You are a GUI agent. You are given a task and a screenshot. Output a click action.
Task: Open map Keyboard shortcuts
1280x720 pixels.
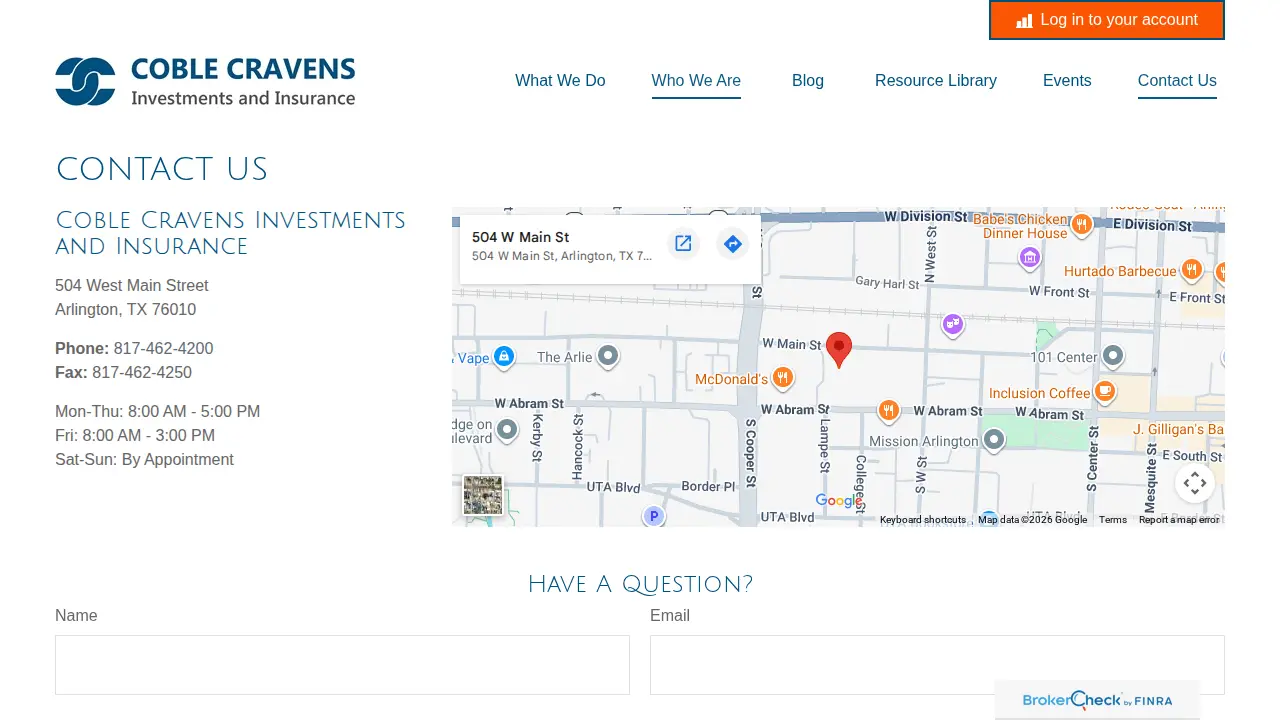click(x=923, y=520)
